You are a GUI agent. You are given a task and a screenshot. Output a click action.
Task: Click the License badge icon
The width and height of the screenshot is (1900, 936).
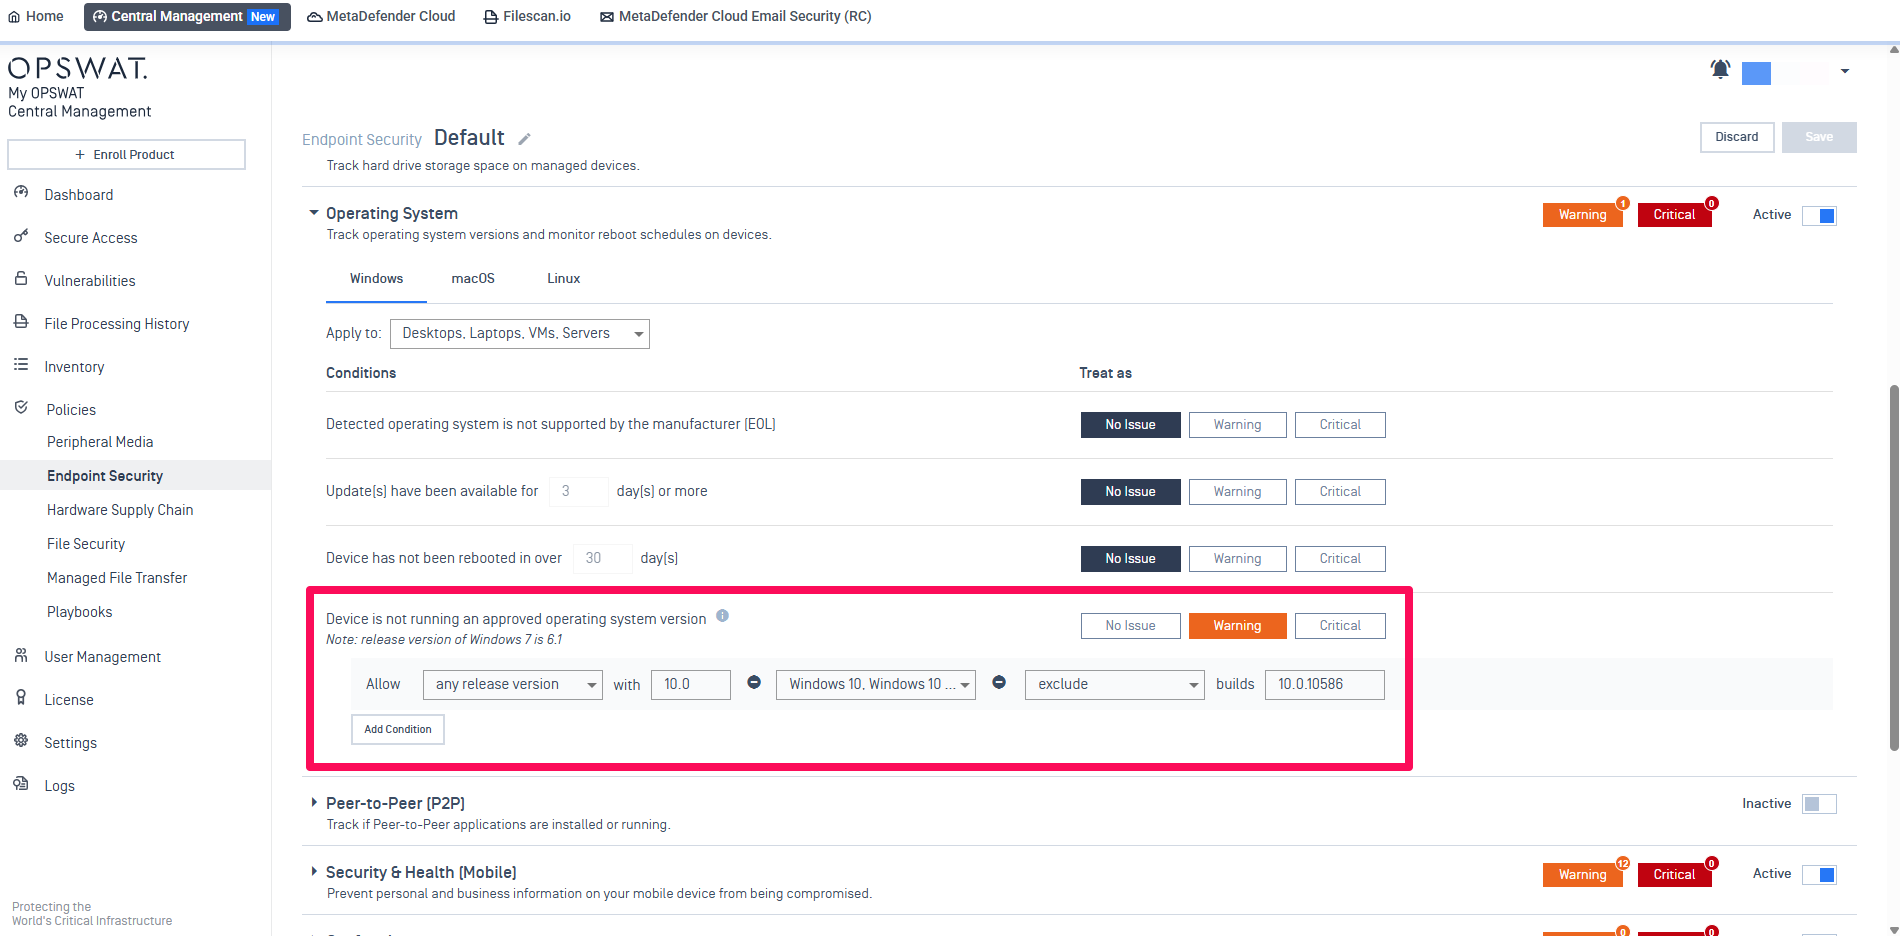21,698
